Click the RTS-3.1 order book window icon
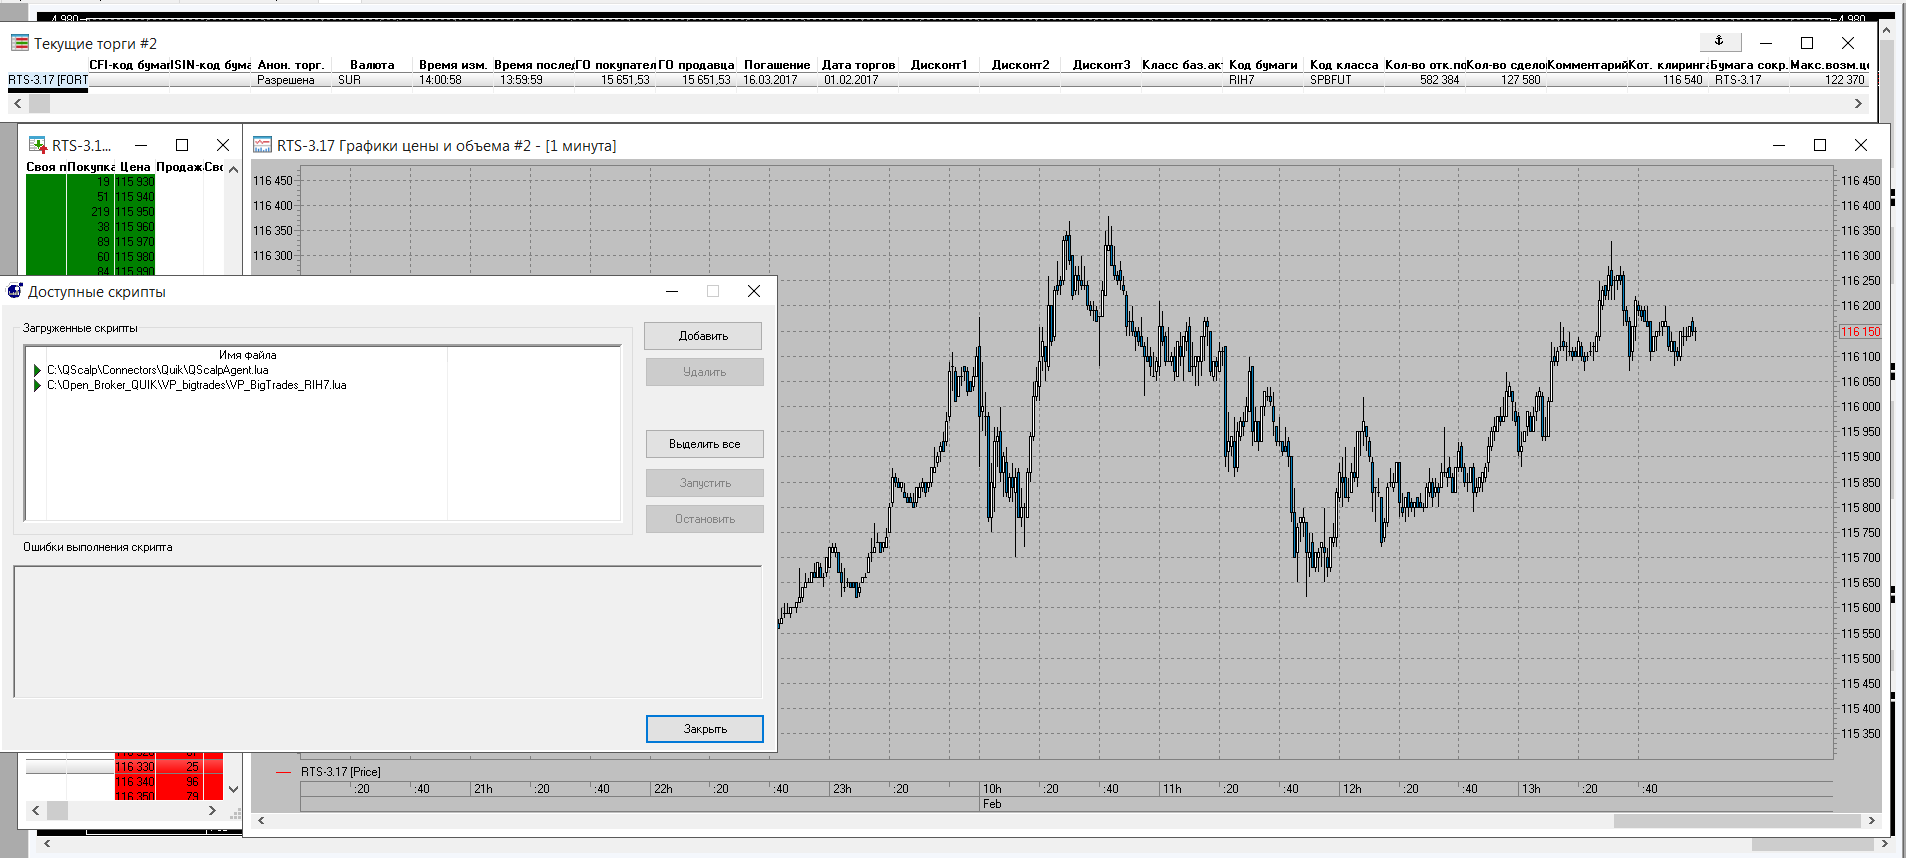The width and height of the screenshot is (1906, 858). 38,145
